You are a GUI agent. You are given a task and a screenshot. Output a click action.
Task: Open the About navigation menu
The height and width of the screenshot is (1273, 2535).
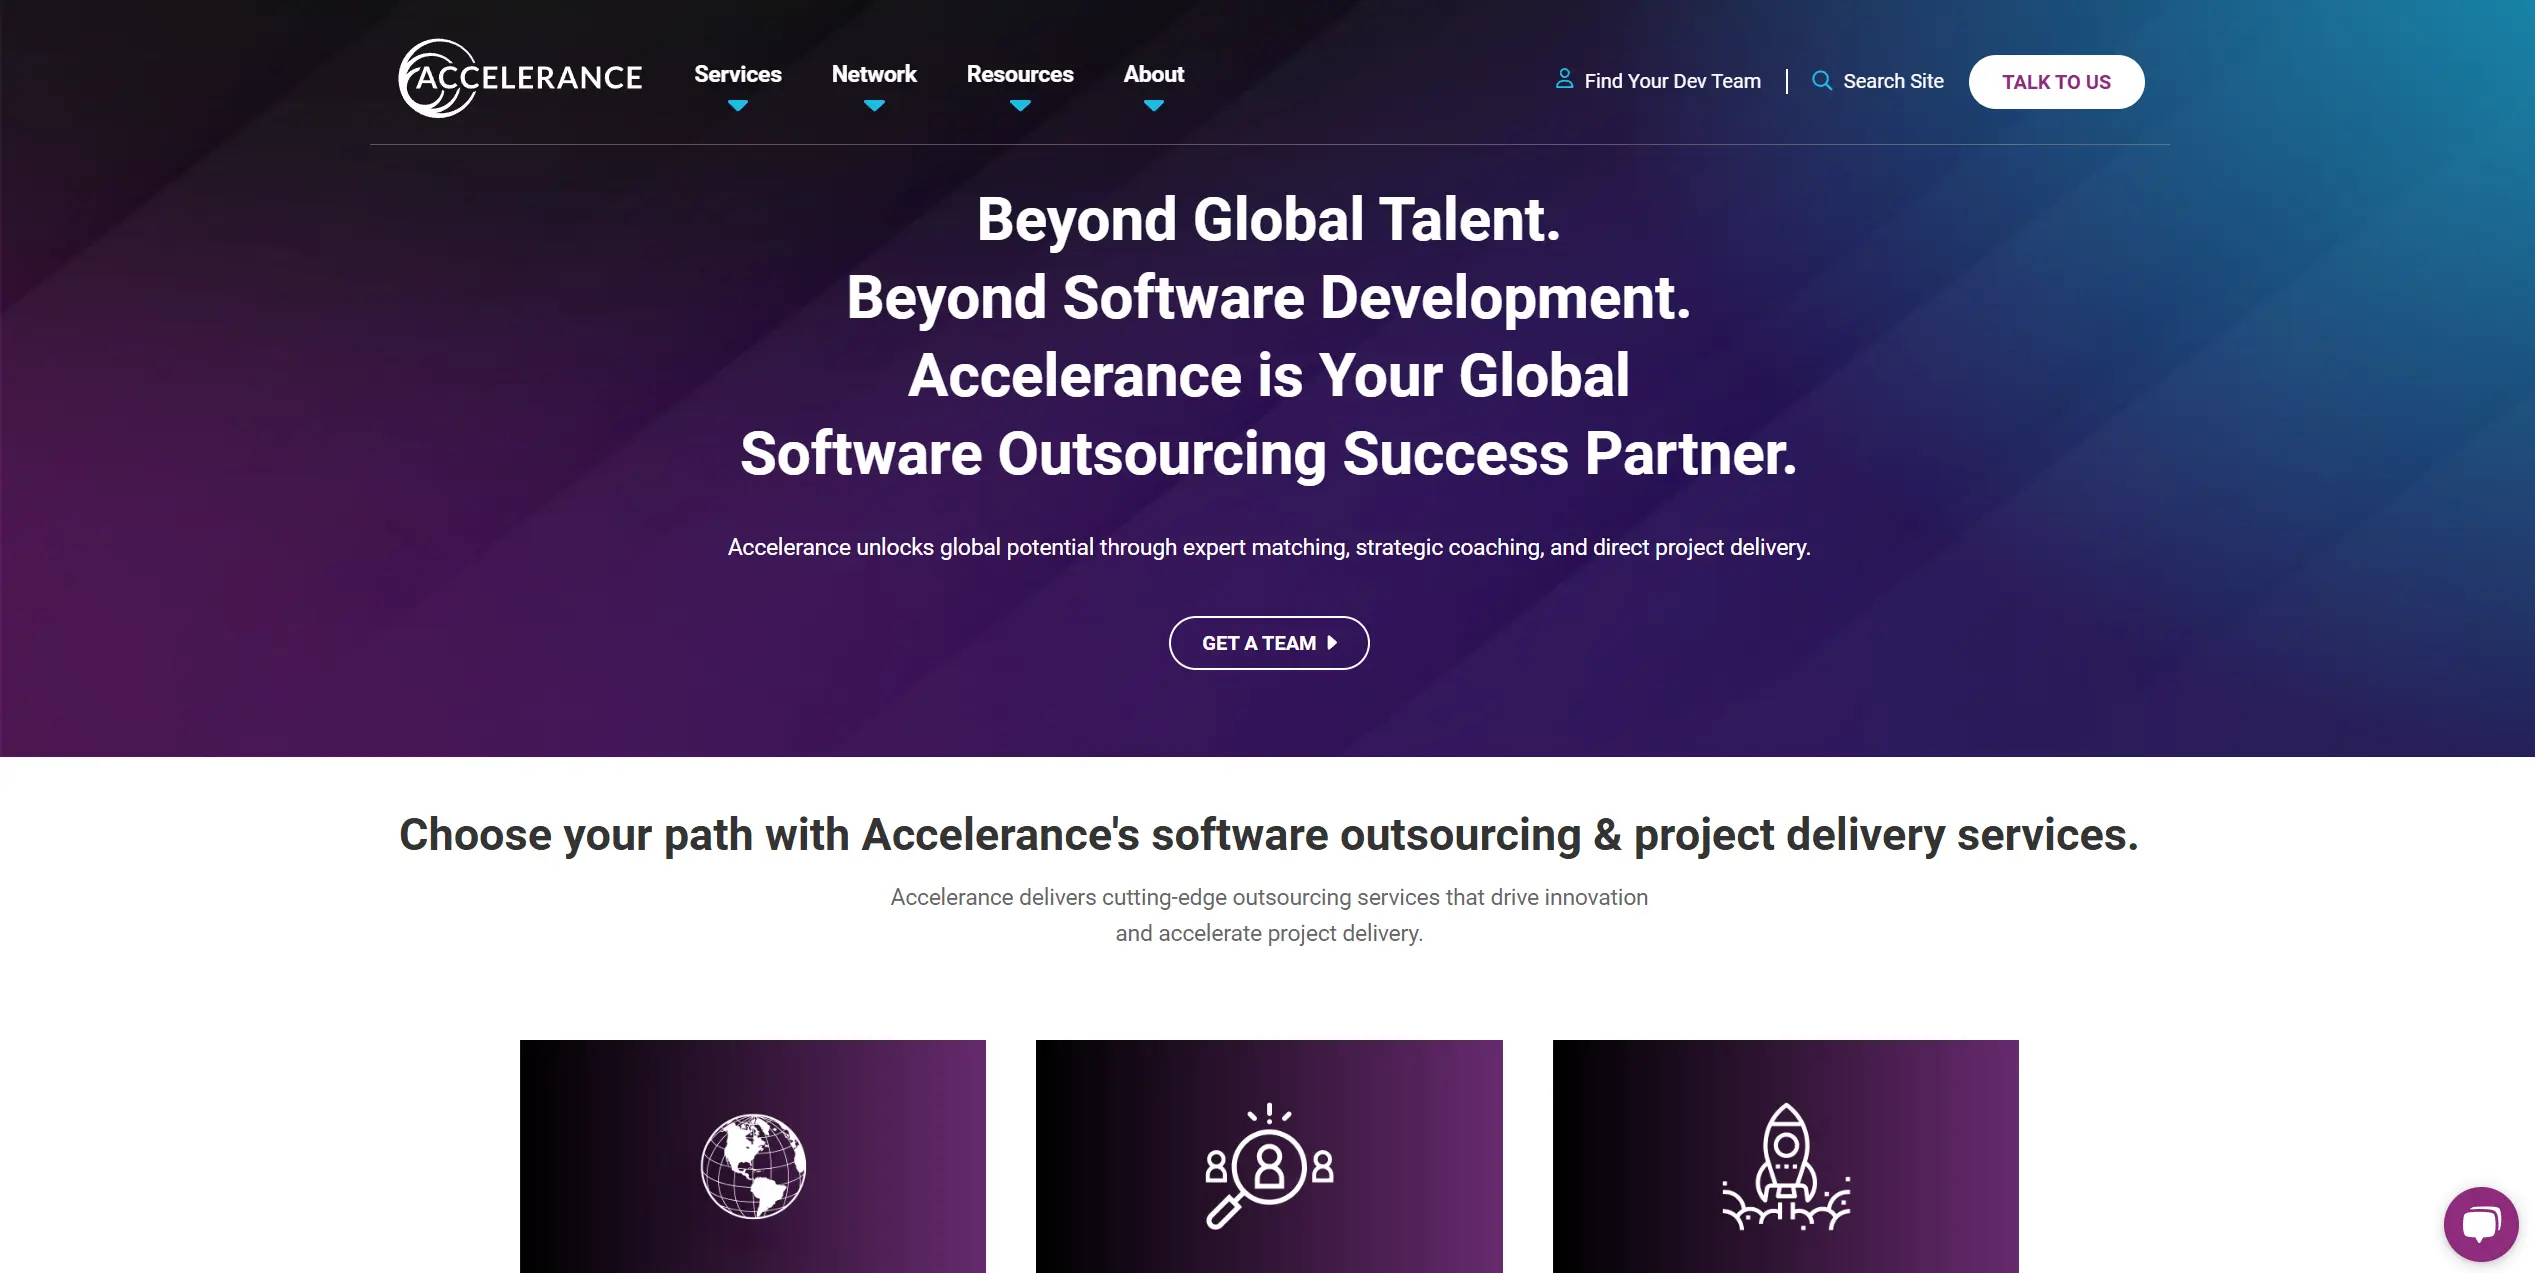click(x=1152, y=73)
